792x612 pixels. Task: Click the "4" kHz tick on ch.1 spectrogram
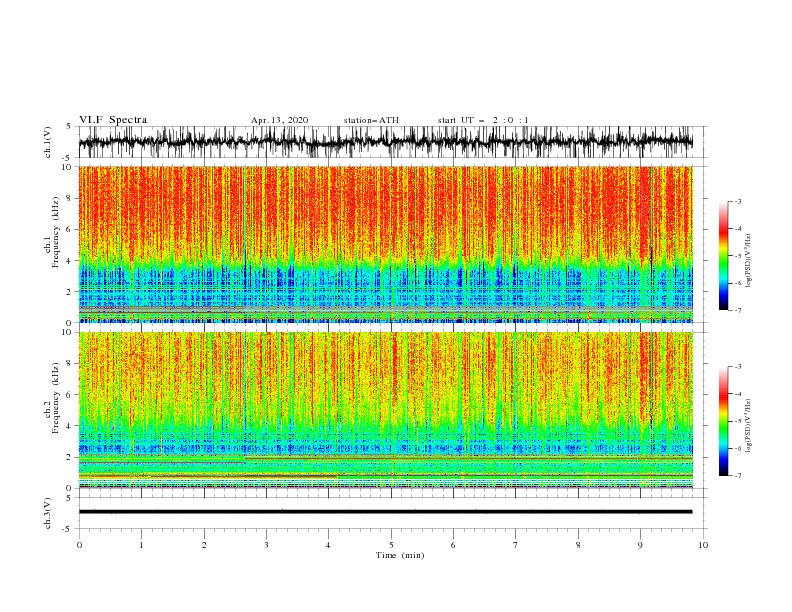(x=70, y=261)
